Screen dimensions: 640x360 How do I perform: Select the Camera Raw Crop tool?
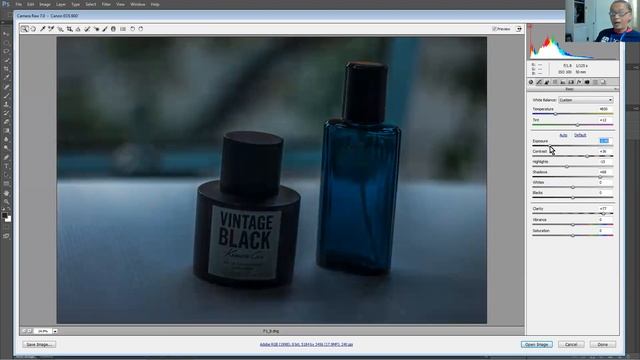pos(69,29)
